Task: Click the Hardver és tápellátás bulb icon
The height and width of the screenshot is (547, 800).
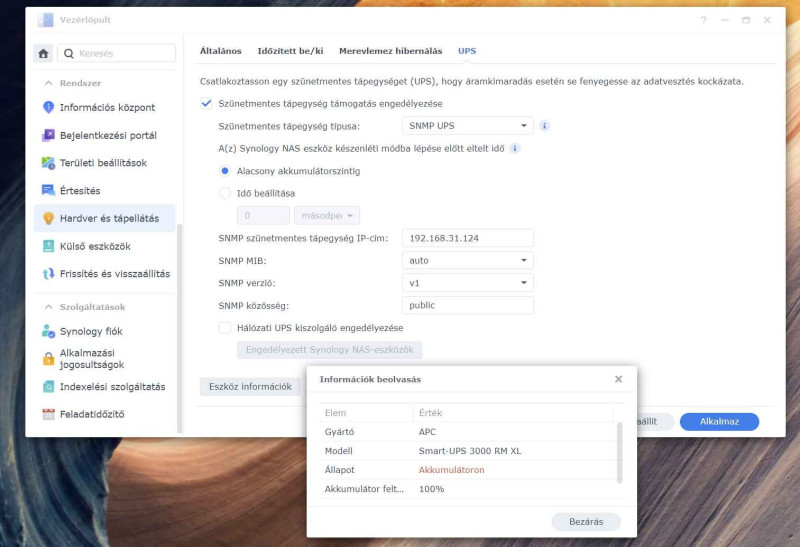Action: pos(48,218)
